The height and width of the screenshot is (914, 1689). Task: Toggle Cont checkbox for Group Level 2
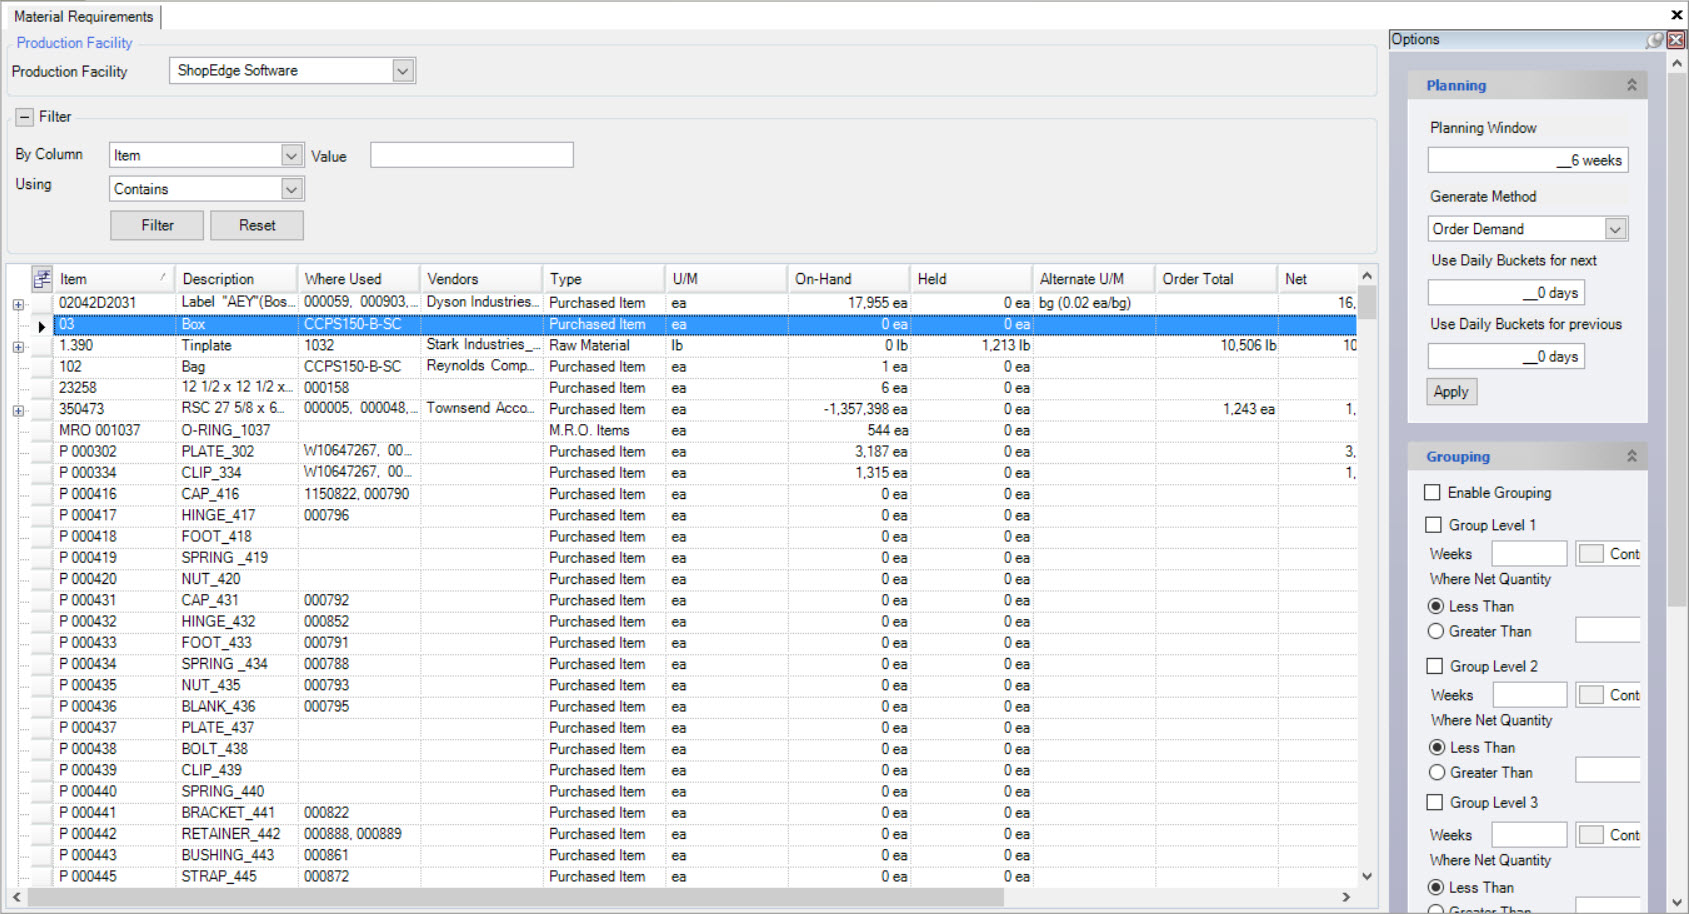pos(1592,695)
